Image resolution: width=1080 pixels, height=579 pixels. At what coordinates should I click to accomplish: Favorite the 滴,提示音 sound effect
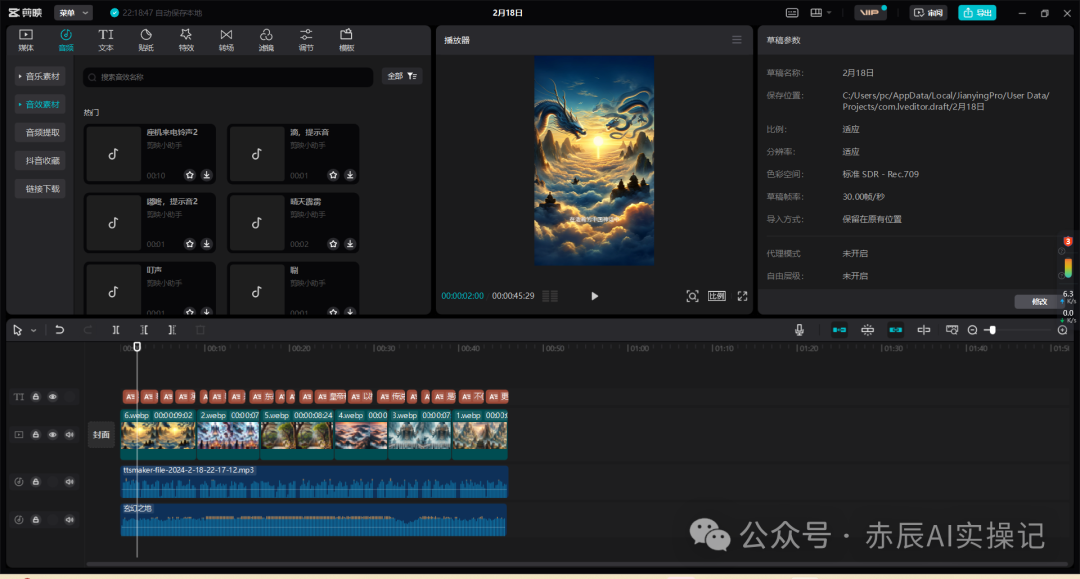333,175
